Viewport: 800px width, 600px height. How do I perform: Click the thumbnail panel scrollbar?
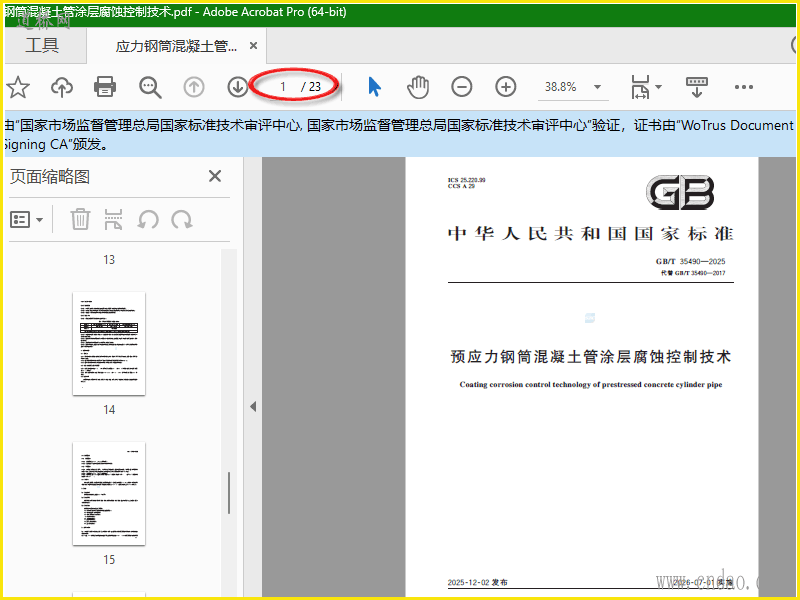(x=229, y=493)
